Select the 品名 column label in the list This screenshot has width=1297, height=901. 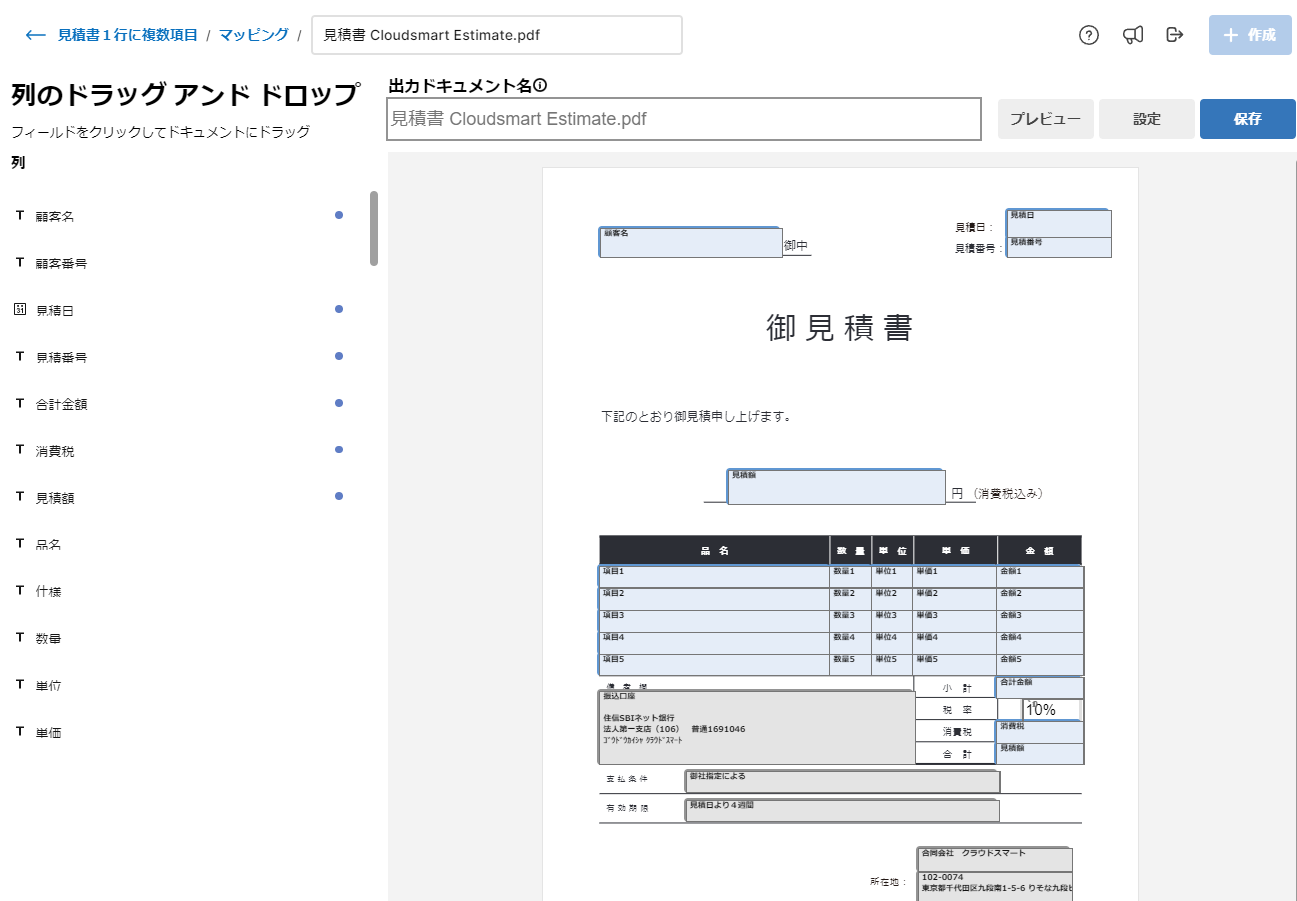49,544
